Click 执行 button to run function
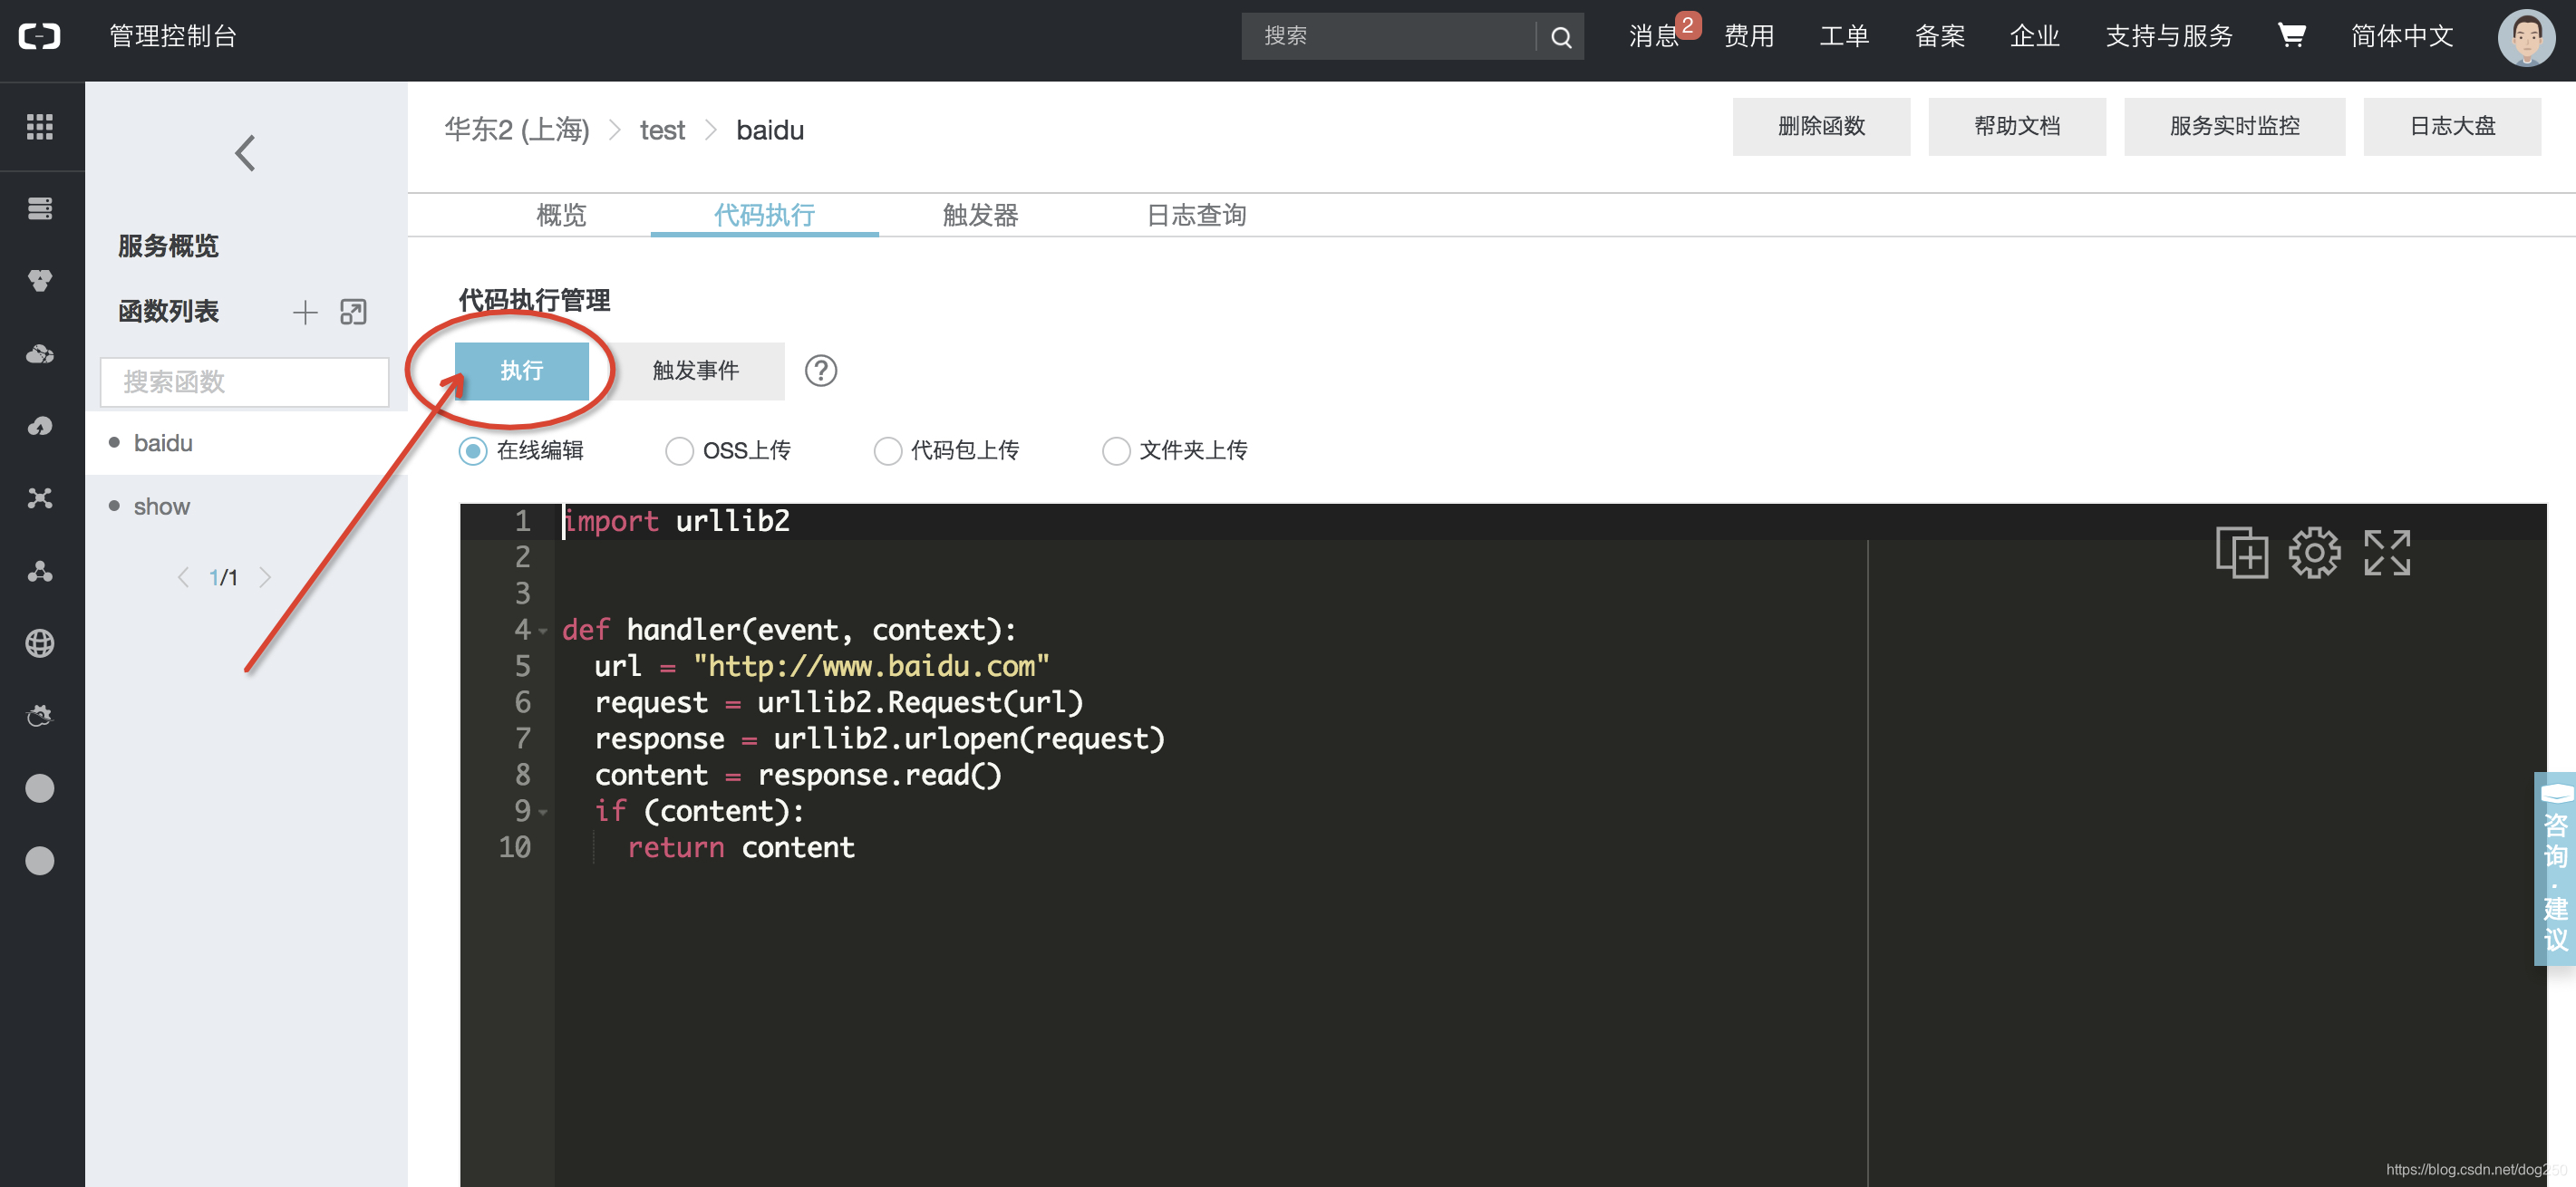Screen dimensions: 2576x1187 coord(521,371)
